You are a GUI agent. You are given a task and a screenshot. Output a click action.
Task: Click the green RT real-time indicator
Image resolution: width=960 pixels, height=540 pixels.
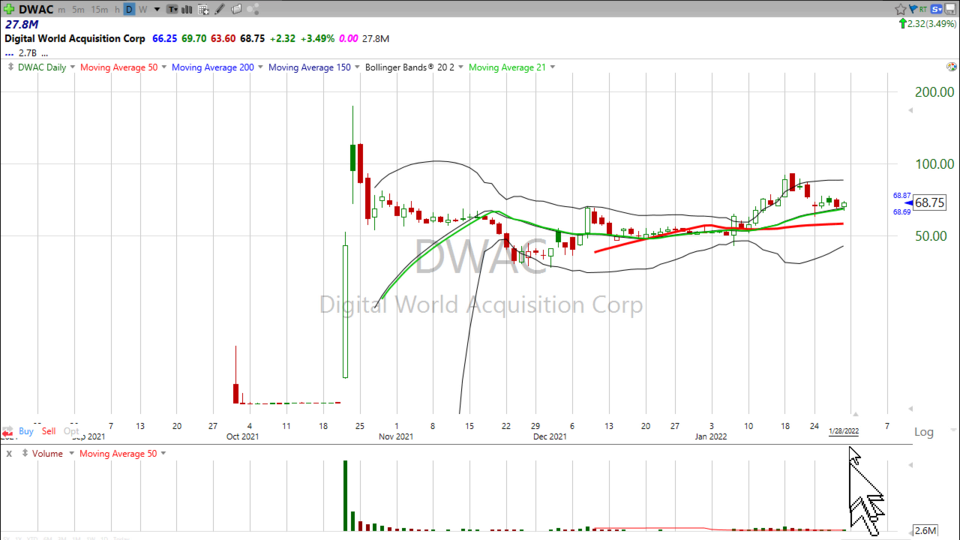coord(923,9)
